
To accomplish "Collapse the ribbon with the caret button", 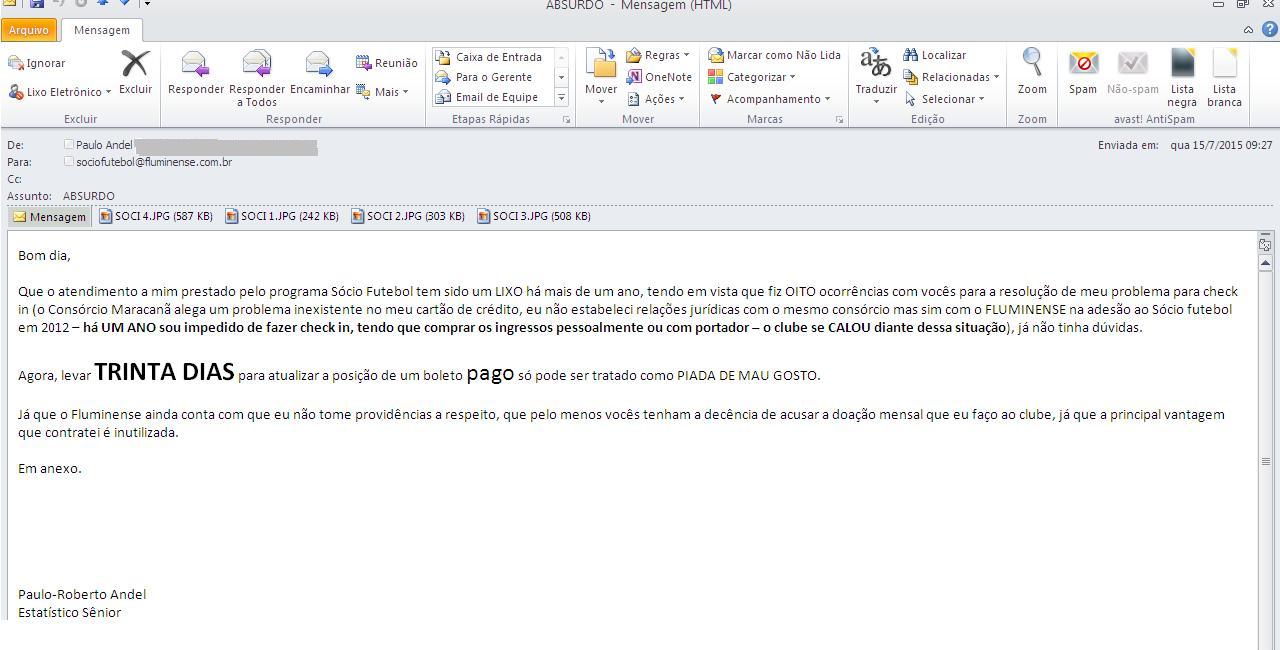I will click(1248, 30).
